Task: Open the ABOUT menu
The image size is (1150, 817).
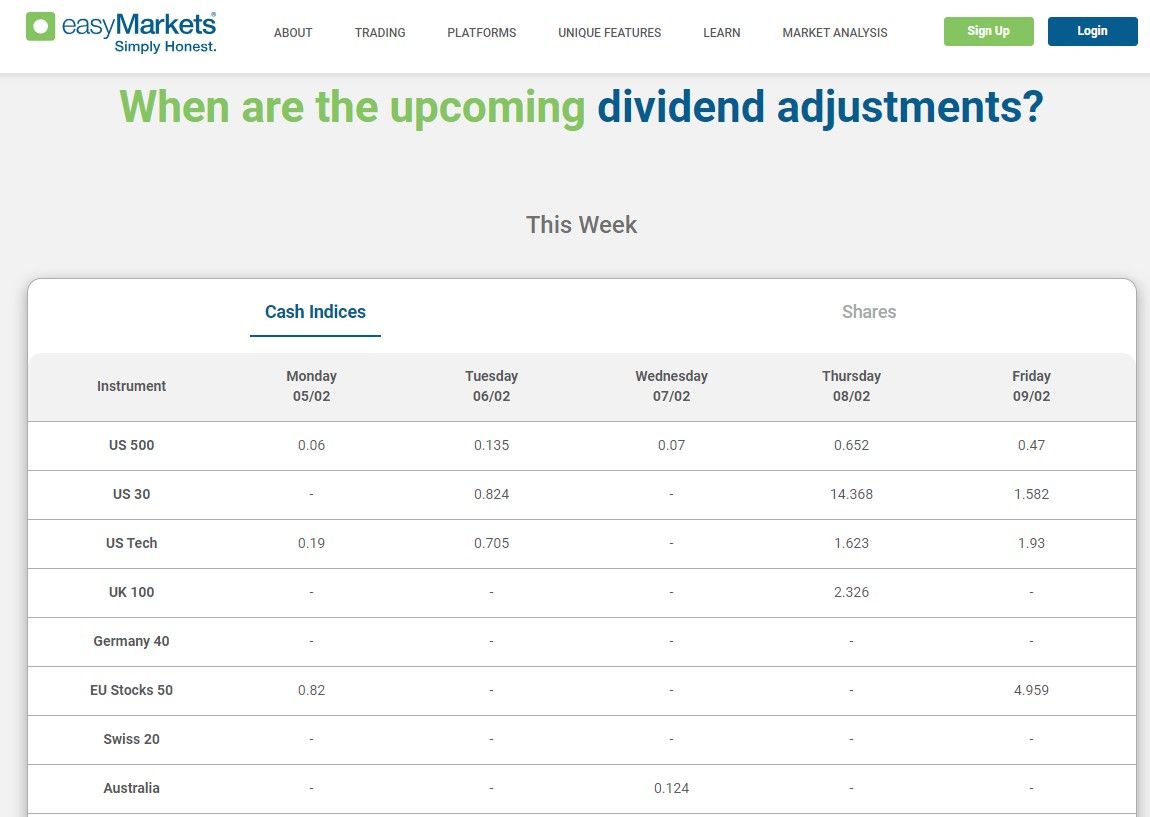Action: point(293,33)
